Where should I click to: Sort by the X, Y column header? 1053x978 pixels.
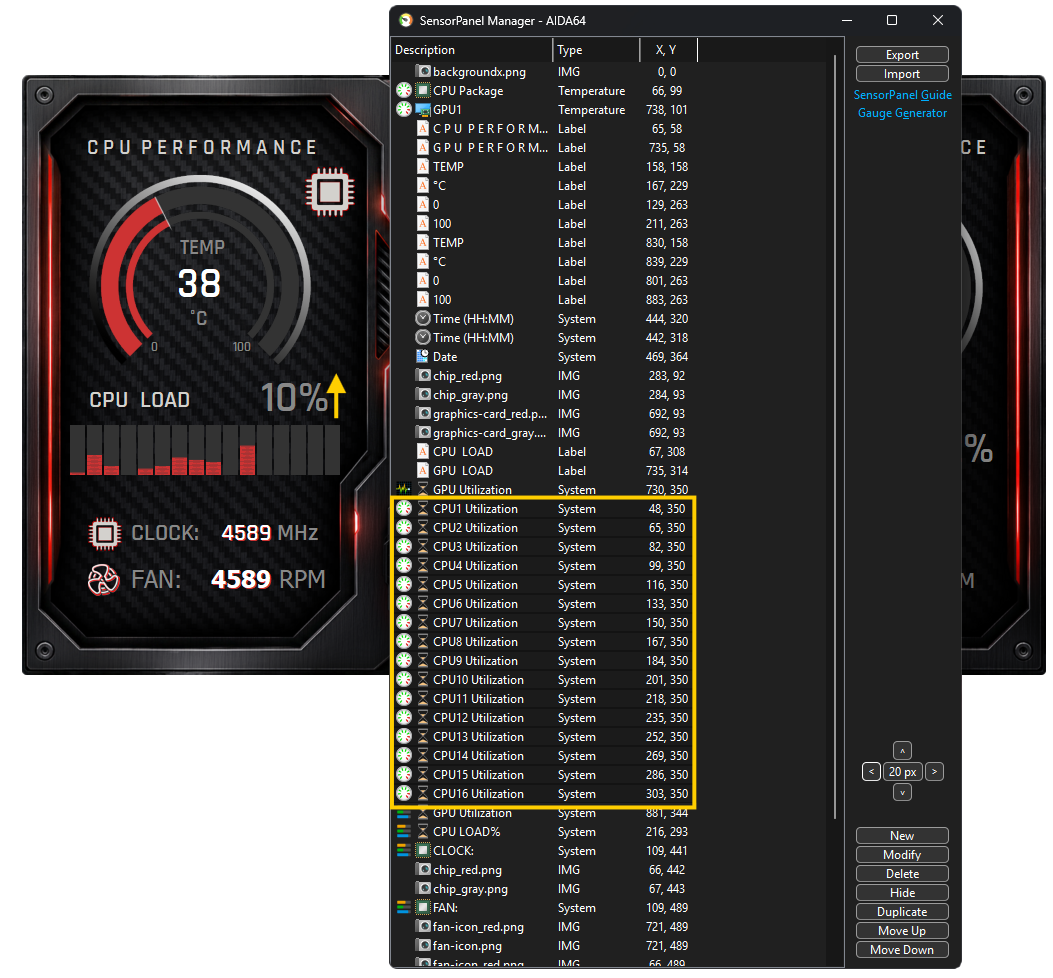click(x=669, y=50)
